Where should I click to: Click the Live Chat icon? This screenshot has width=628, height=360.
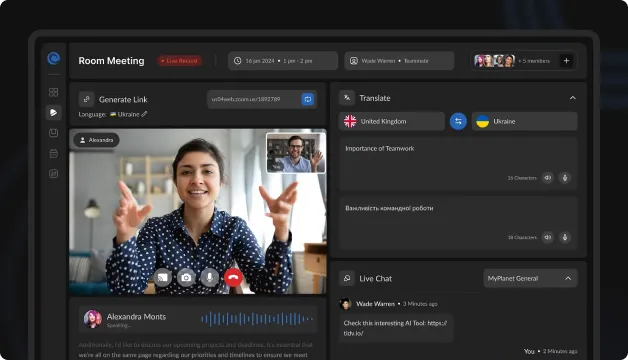tap(347, 278)
